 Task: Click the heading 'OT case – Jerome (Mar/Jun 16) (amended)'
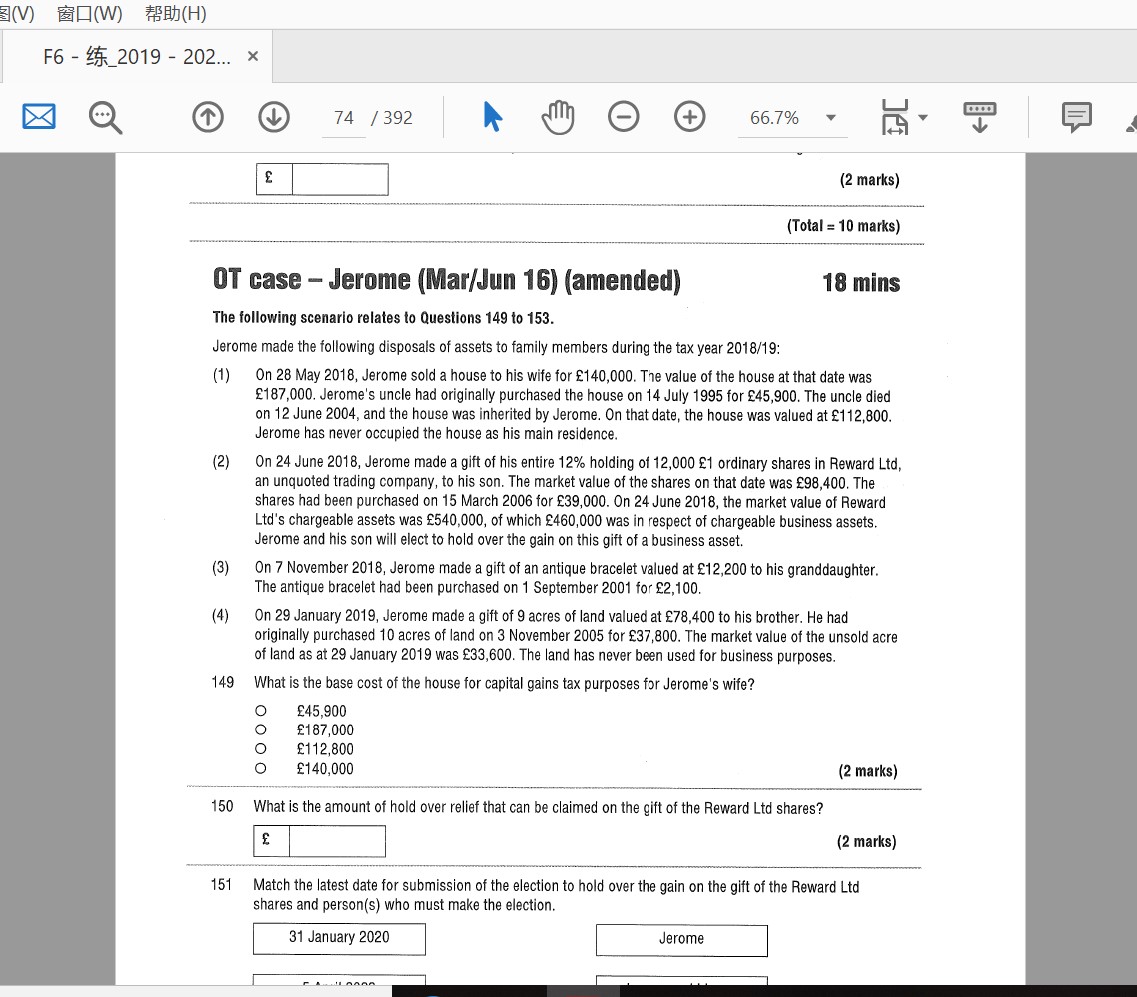pyautogui.click(x=447, y=280)
